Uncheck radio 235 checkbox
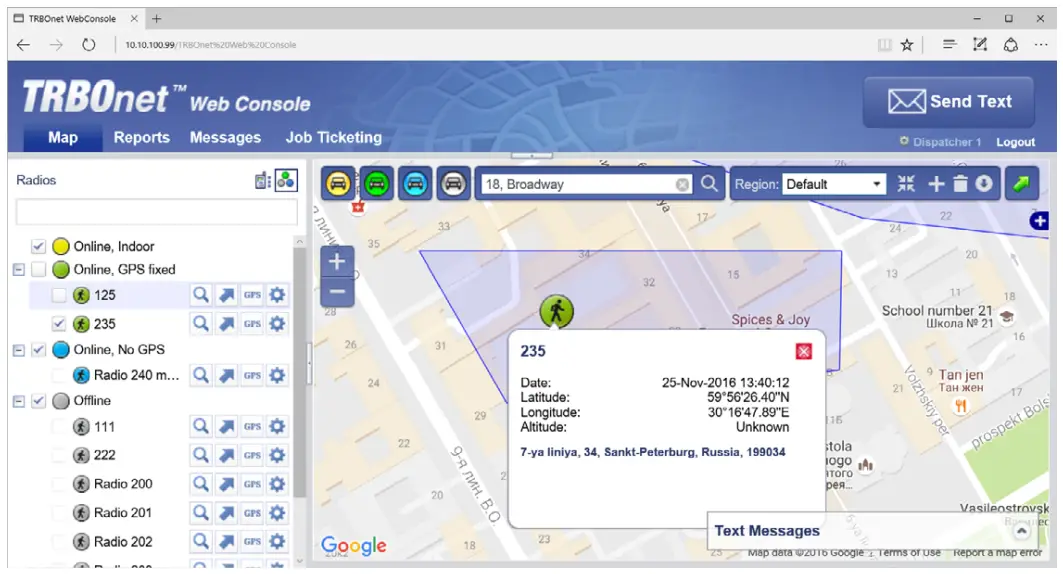 (59, 324)
